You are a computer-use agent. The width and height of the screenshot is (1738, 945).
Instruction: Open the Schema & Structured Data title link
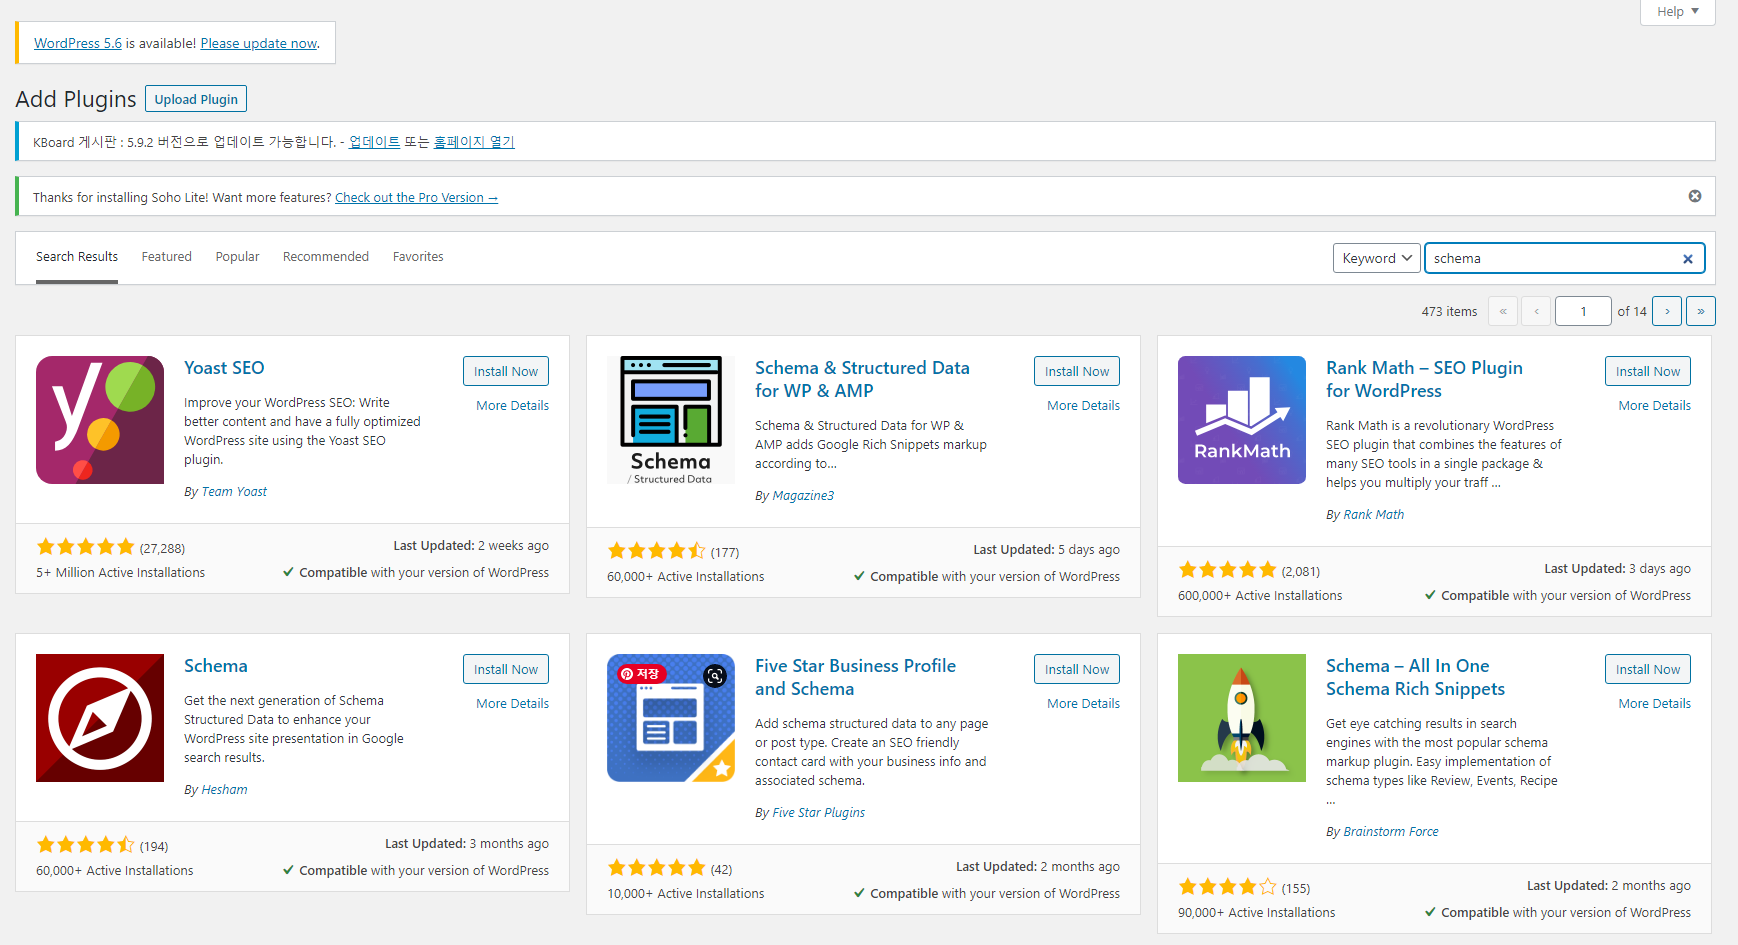click(862, 379)
